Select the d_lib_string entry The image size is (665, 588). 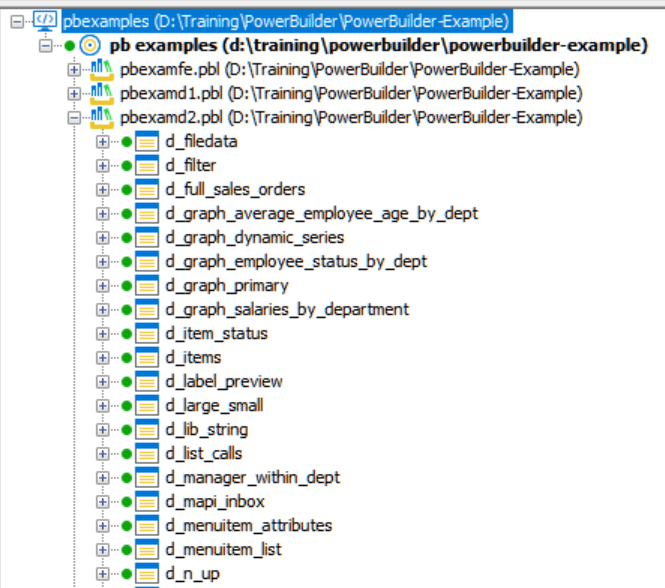click(207, 430)
